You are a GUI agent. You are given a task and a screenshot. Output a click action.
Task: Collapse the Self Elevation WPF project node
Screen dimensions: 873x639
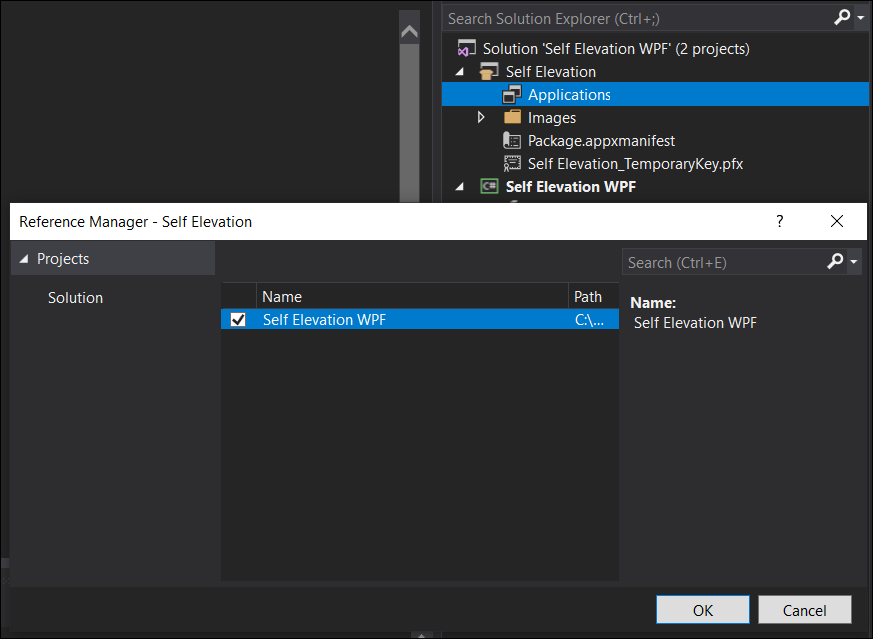(459, 187)
